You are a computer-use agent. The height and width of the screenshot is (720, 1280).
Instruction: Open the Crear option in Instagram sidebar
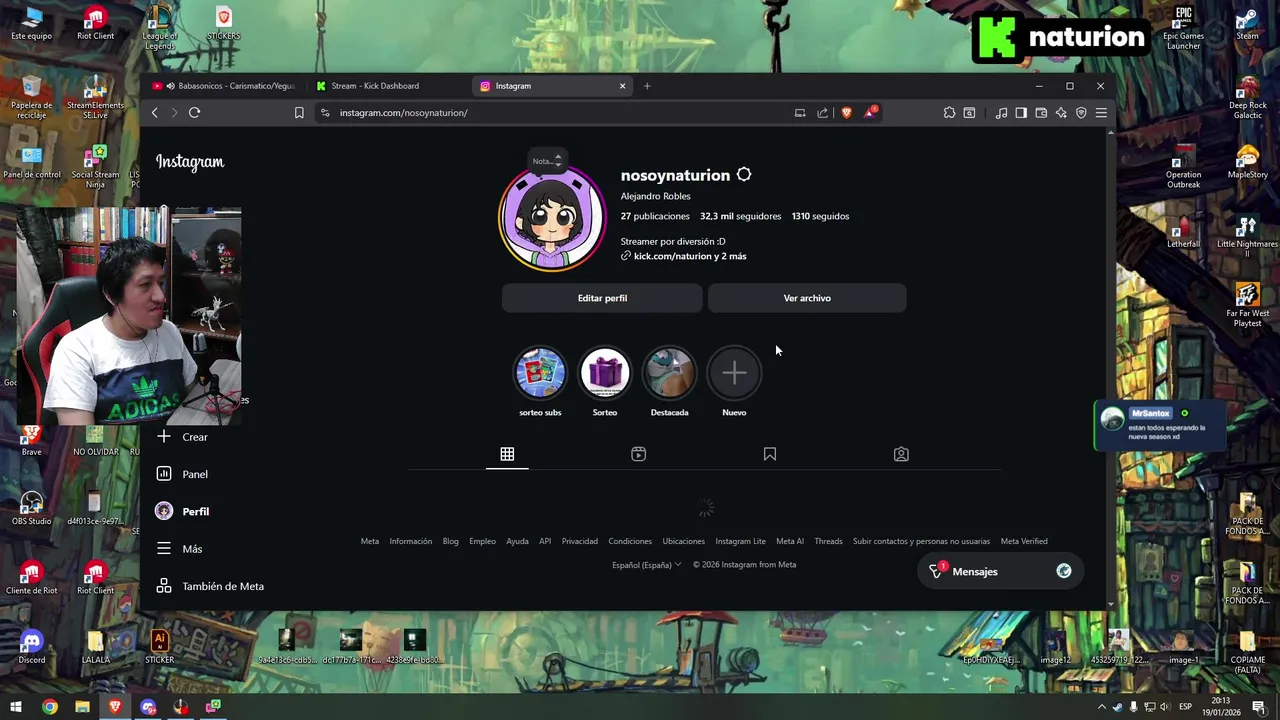182,437
